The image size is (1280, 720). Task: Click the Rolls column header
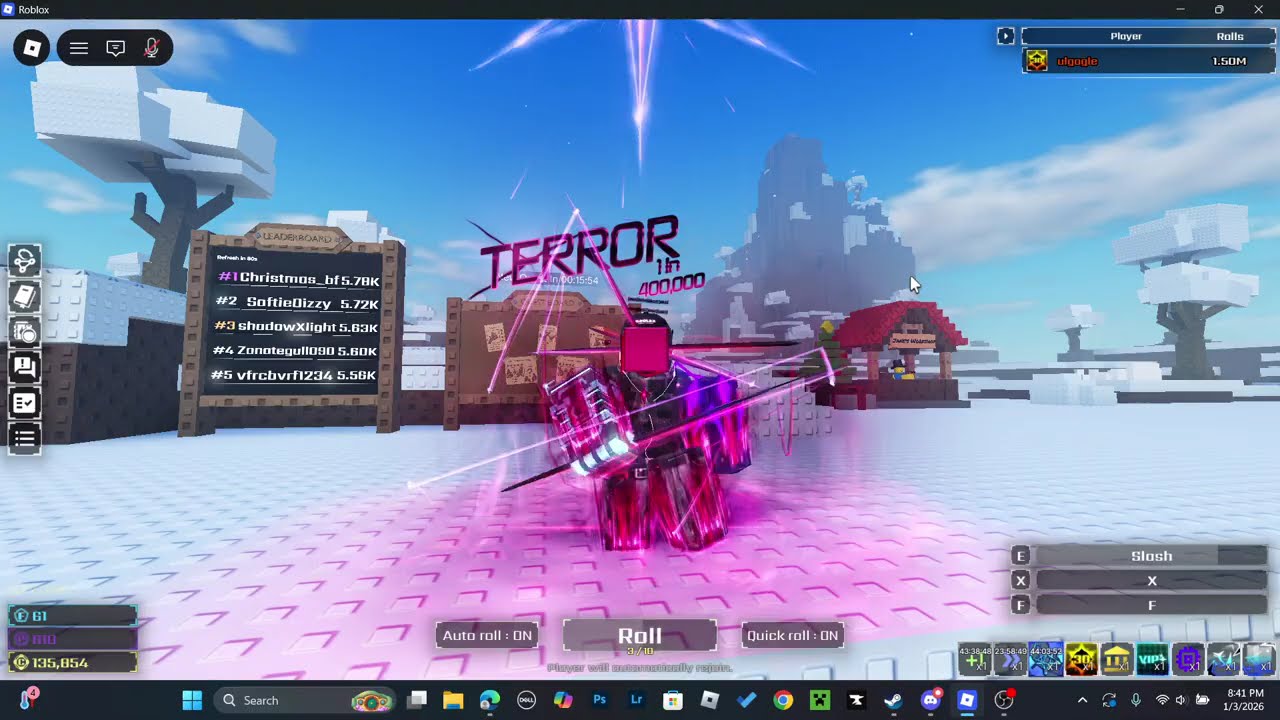pos(1230,36)
